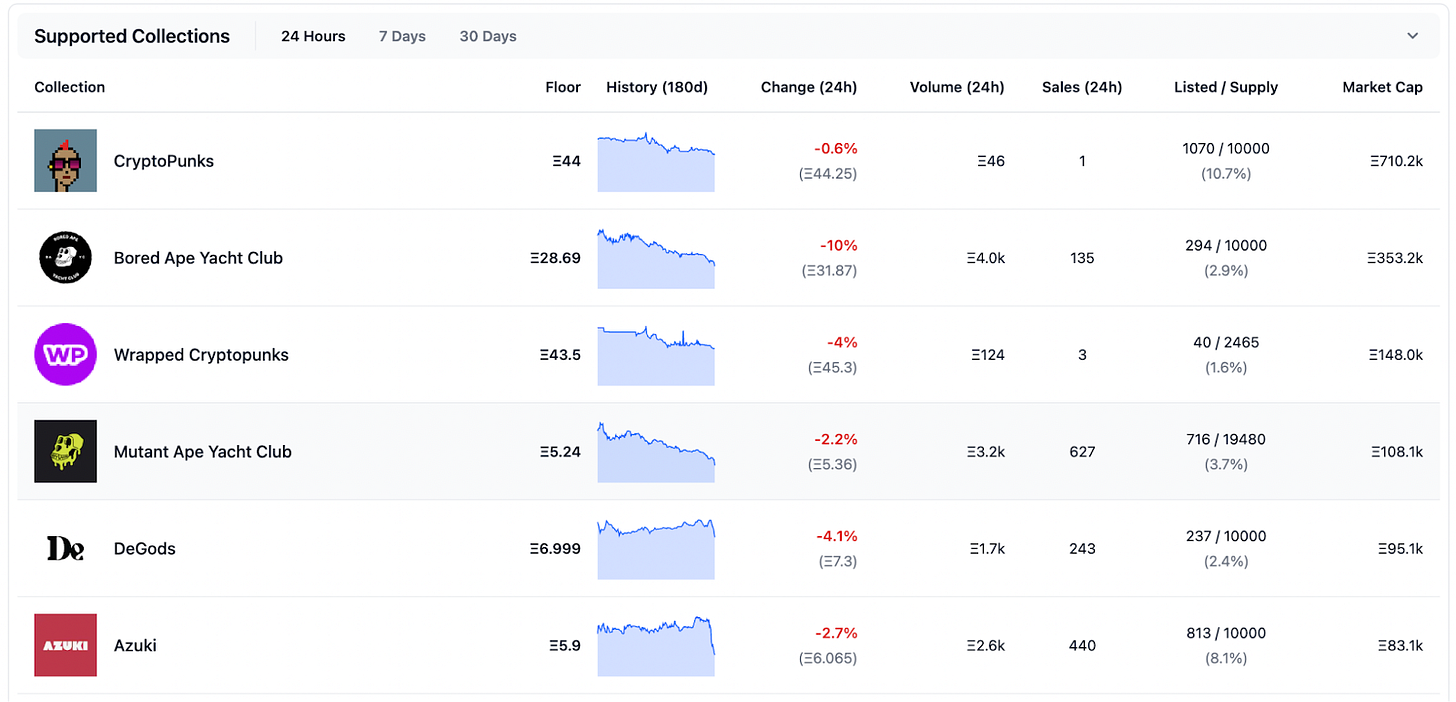The width and height of the screenshot is (1456, 702).
Task: Click the sales count 243
Action: coord(1082,549)
